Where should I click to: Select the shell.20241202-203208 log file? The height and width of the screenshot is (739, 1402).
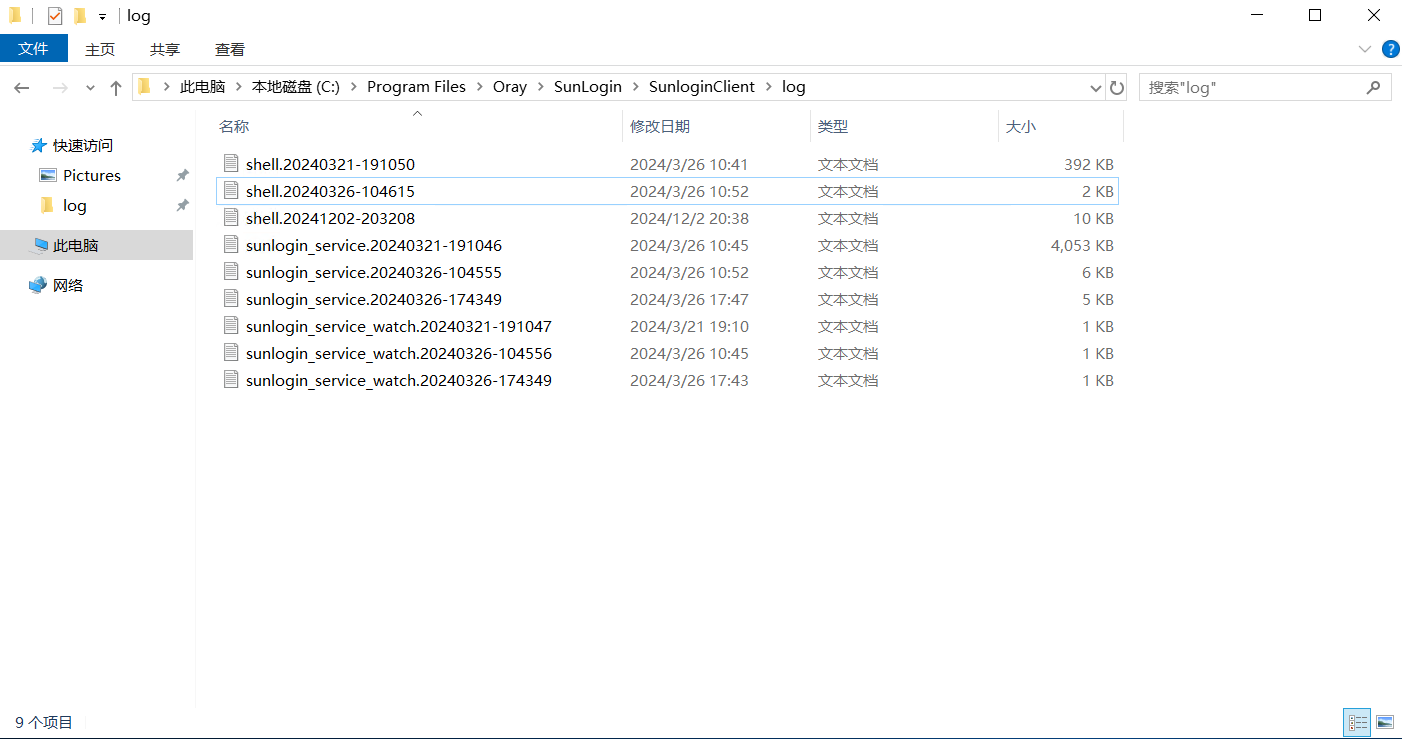[x=330, y=218]
